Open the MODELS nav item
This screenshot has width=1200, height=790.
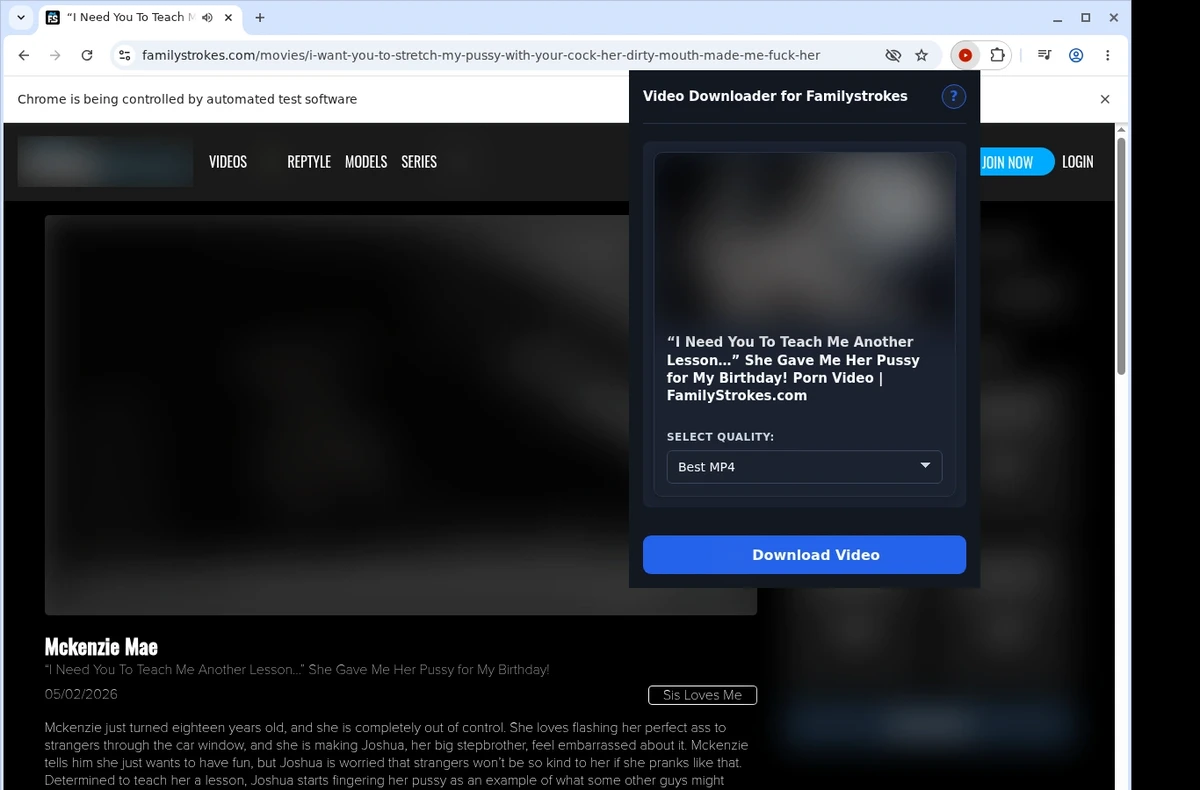tap(366, 162)
